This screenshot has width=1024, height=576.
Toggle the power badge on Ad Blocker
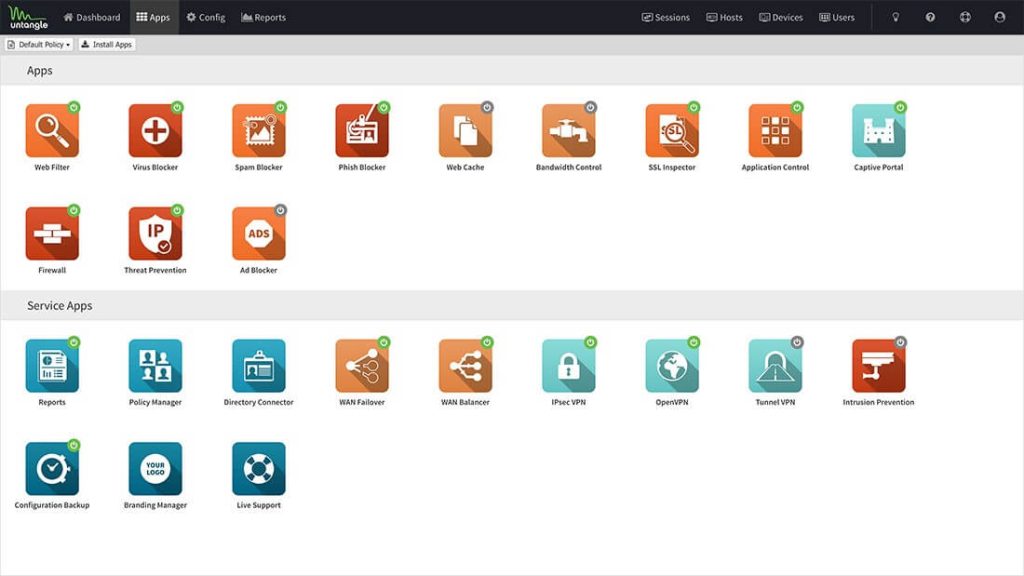tap(280, 210)
